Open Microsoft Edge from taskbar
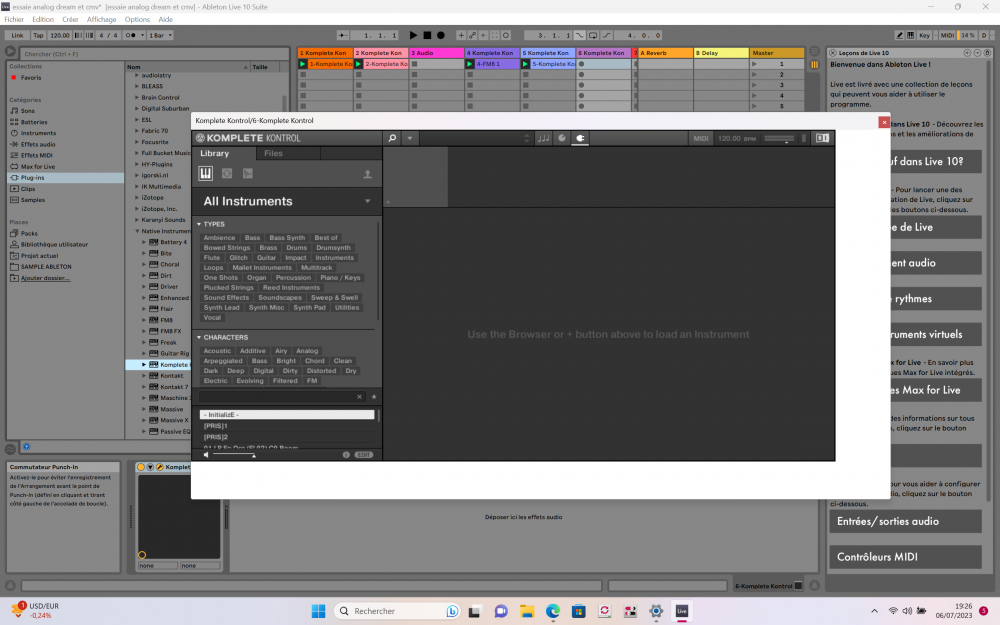 (553, 611)
